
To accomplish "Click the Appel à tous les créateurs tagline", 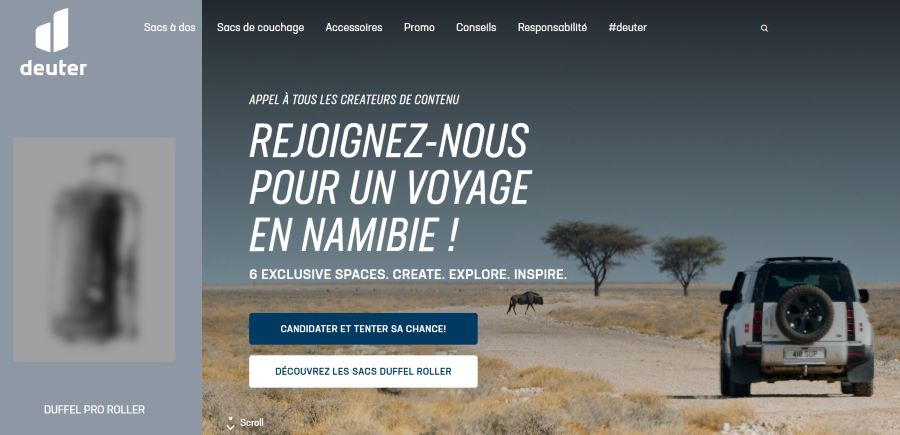I will pyautogui.click(x=354, y=100).
